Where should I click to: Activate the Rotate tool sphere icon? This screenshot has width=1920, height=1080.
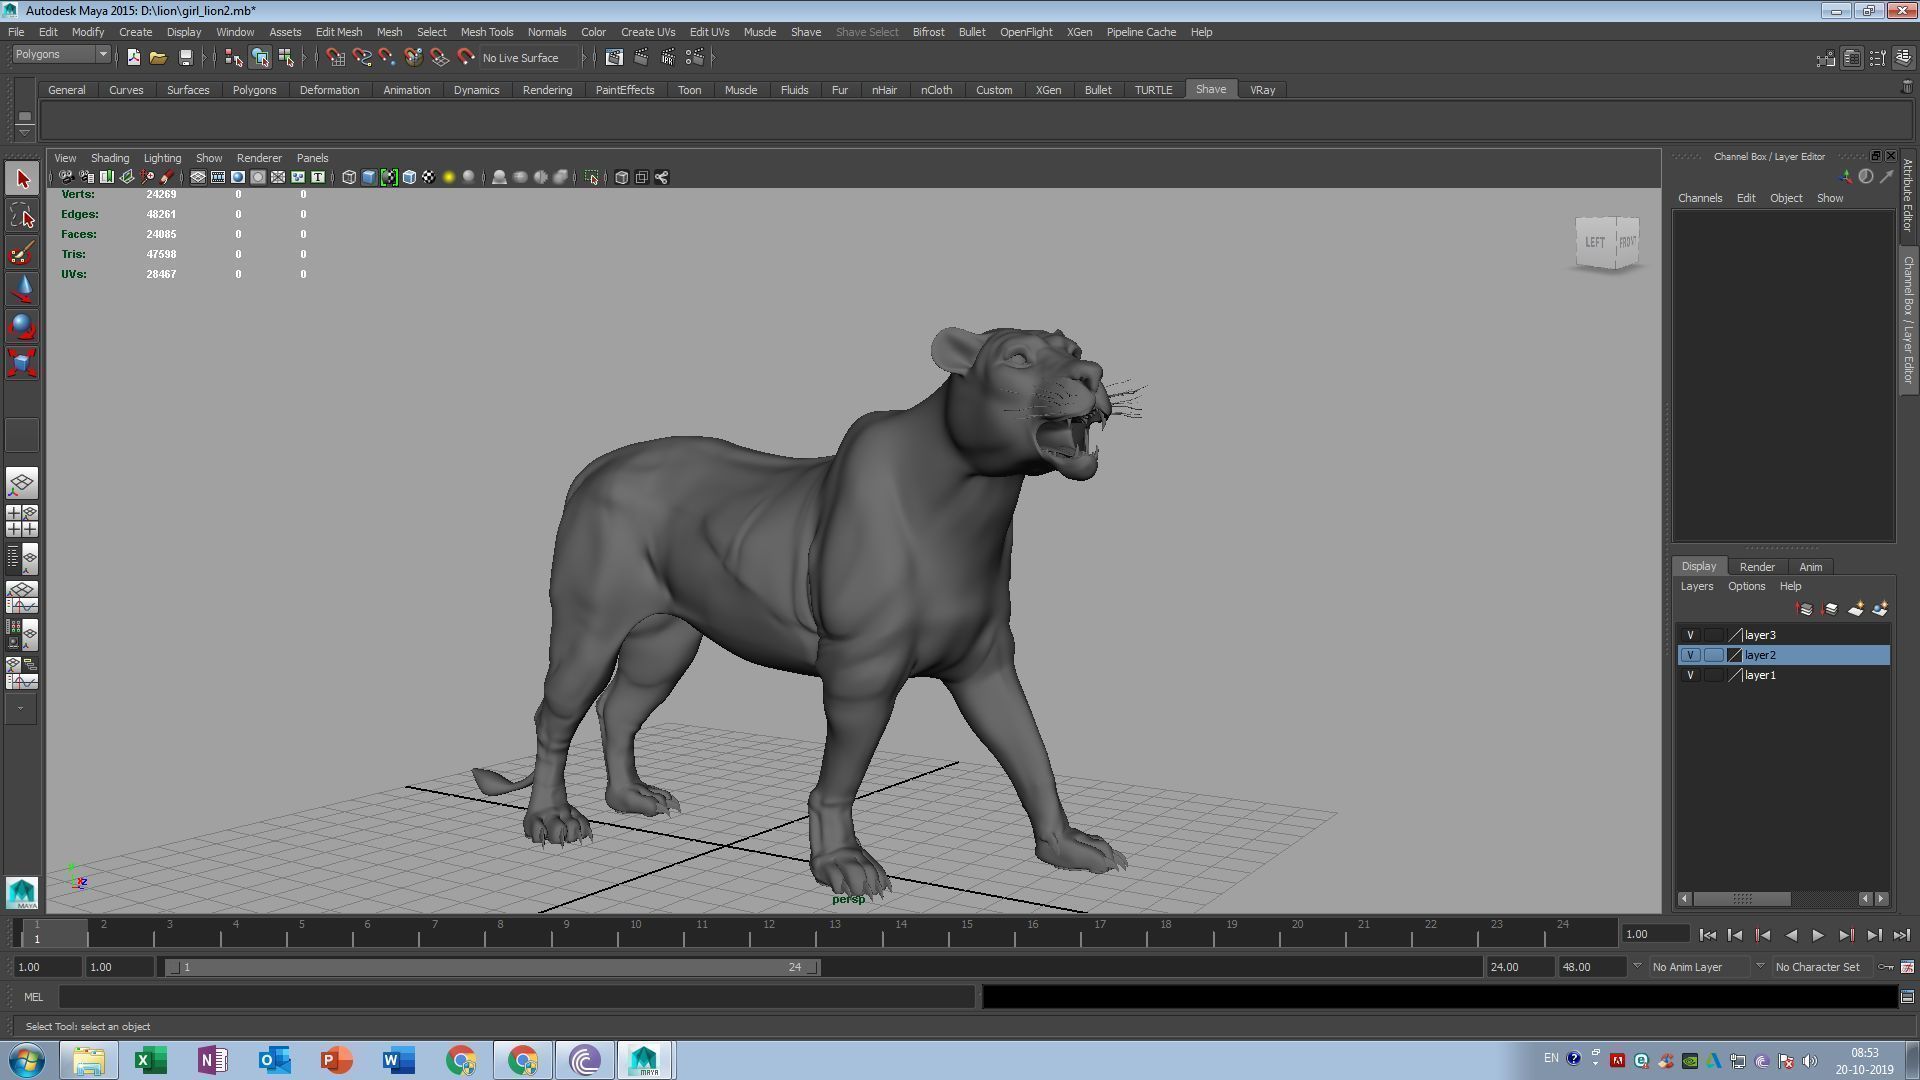[x=22, y=326]
